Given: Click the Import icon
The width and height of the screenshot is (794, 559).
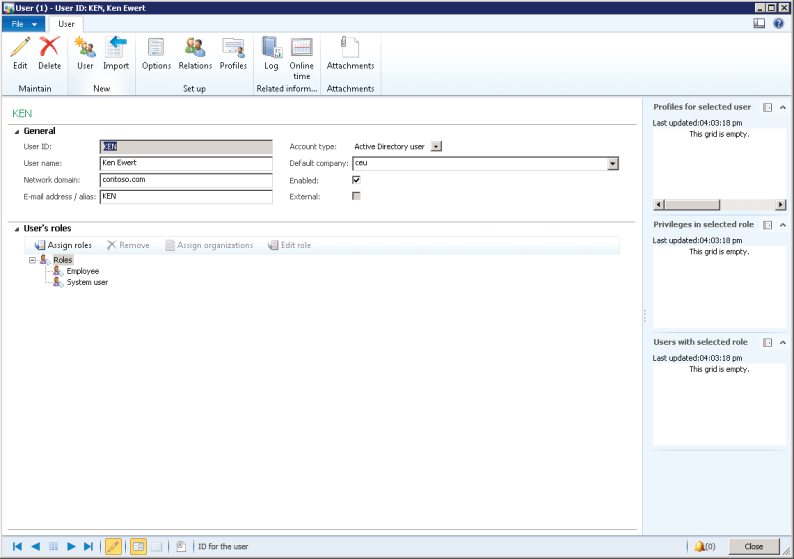Looking at the screenshot, I should 116,47.
